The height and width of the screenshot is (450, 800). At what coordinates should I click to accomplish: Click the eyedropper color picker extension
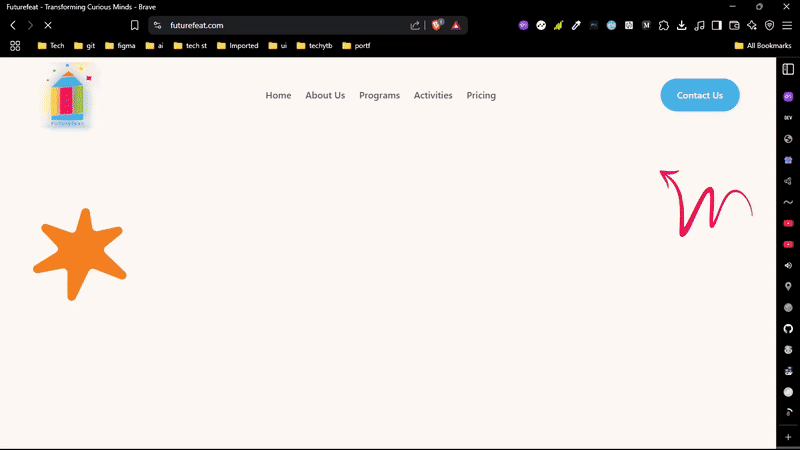point(576,25)
